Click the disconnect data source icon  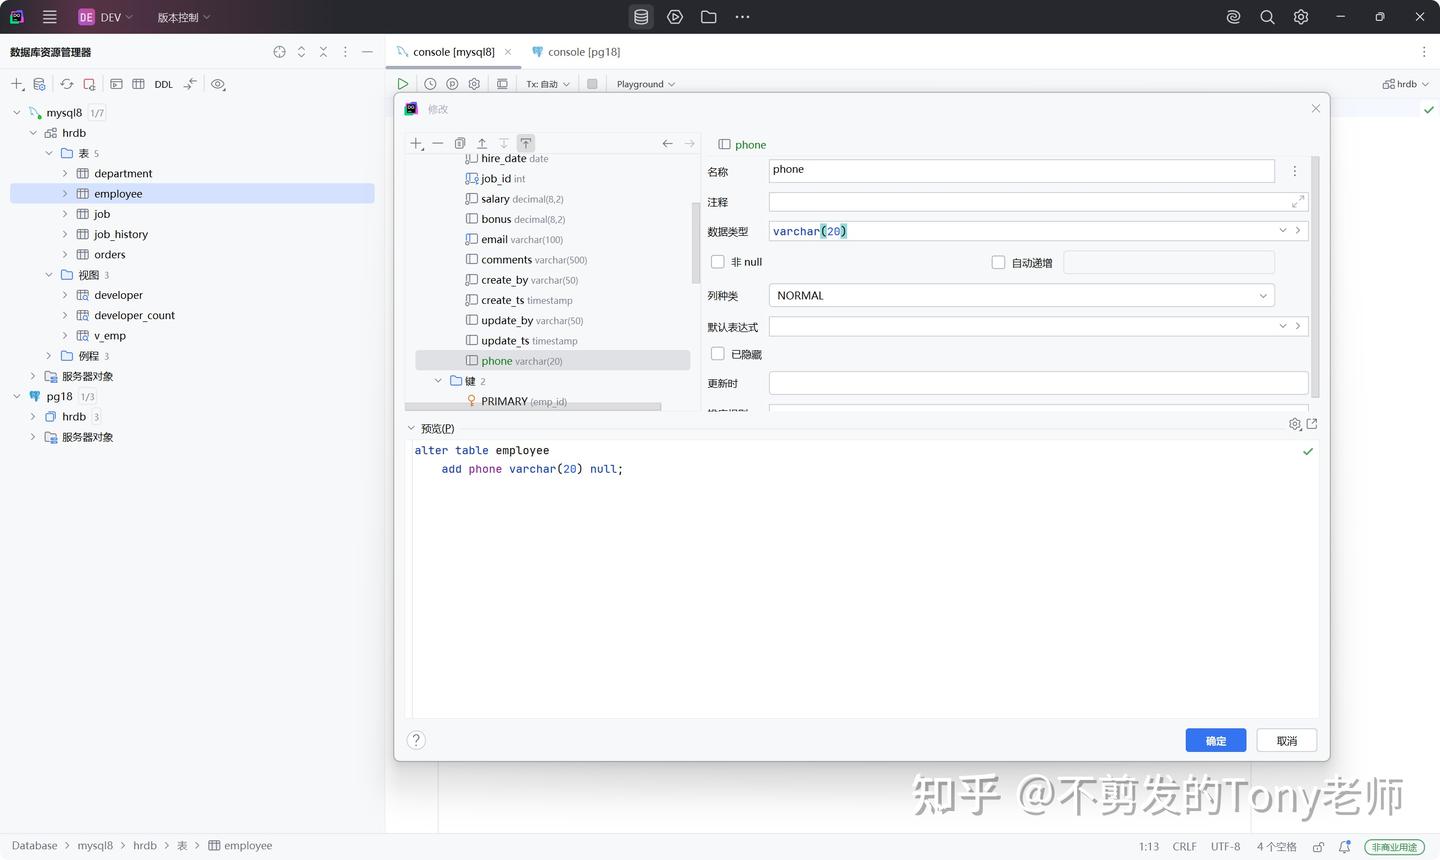click(x=89, y=84)
